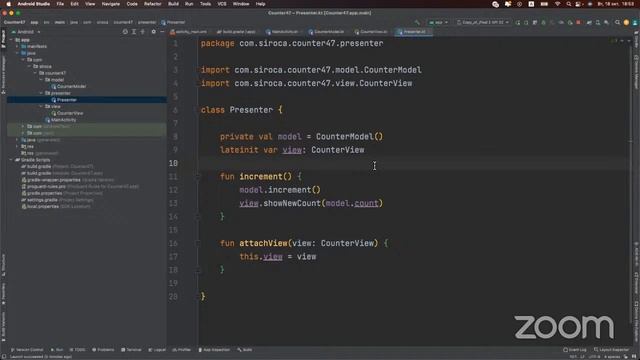Fold the increment function in the gutter
The height and width of the screenshot is (360, 640).
(198, 177)
